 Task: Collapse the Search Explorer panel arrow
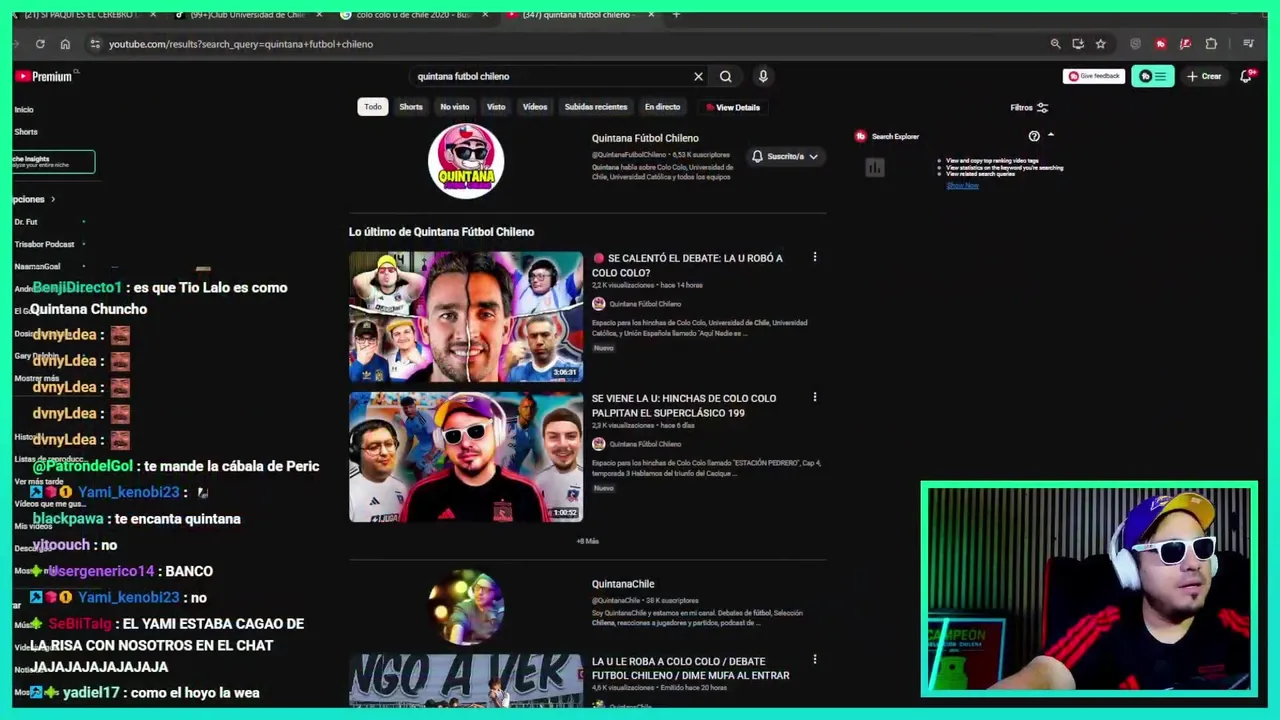click(x=1051, y=135)
